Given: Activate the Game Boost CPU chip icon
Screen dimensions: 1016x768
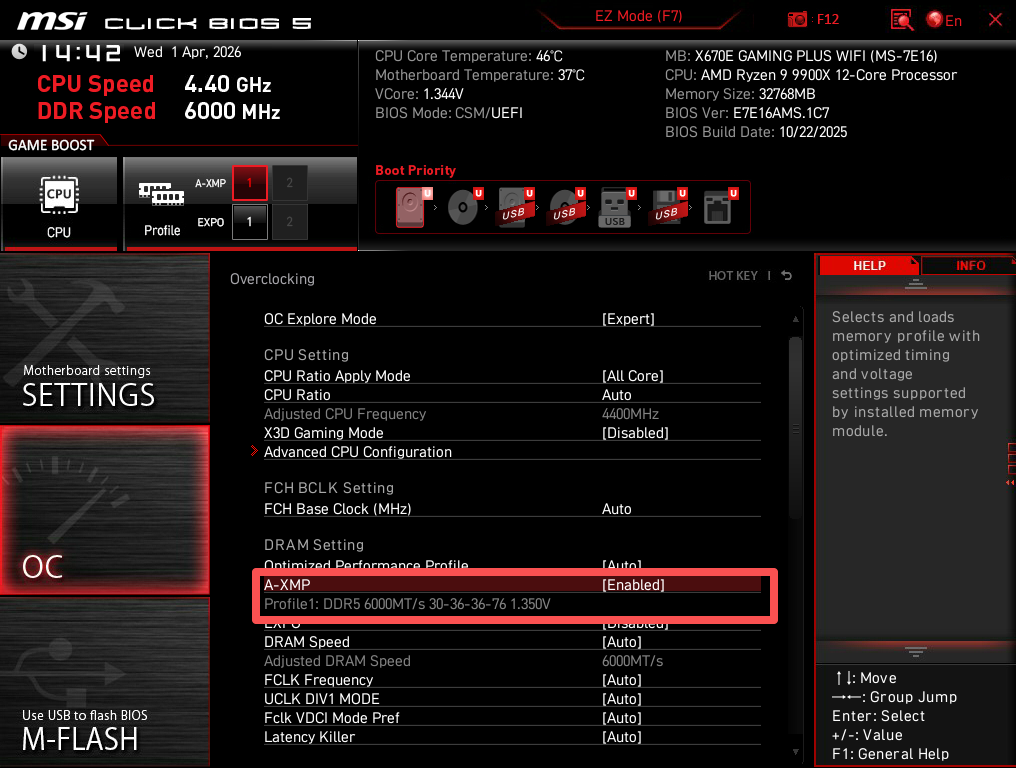Looking at the screenshot, I should (x=59, y=194).
